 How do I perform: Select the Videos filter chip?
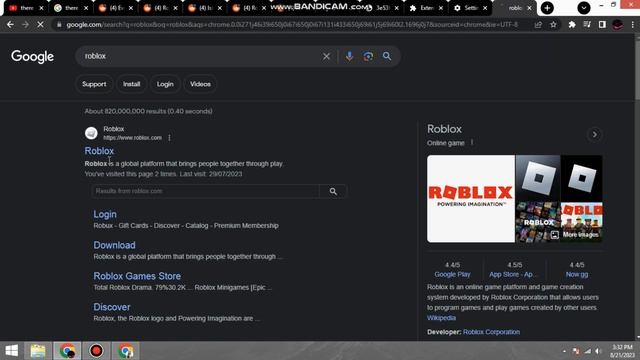tap(200, 84)
